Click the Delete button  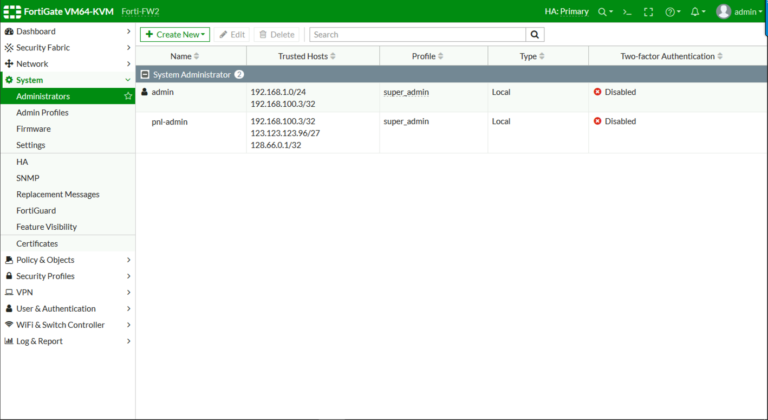click(x=277, y=34)
